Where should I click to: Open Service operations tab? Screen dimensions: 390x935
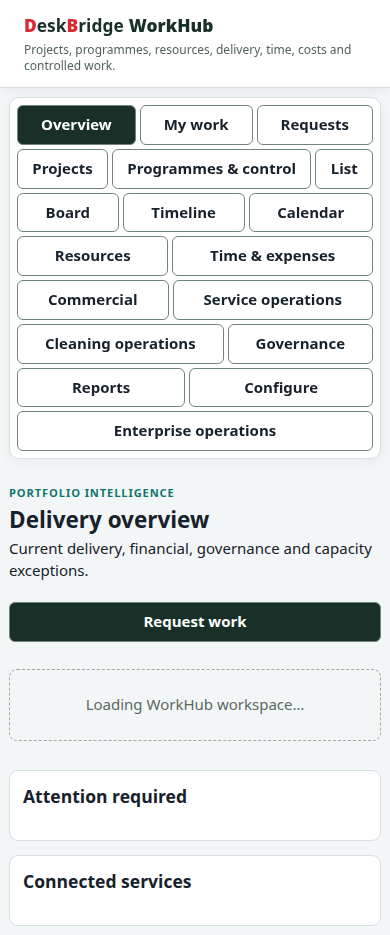pos(273,300)
